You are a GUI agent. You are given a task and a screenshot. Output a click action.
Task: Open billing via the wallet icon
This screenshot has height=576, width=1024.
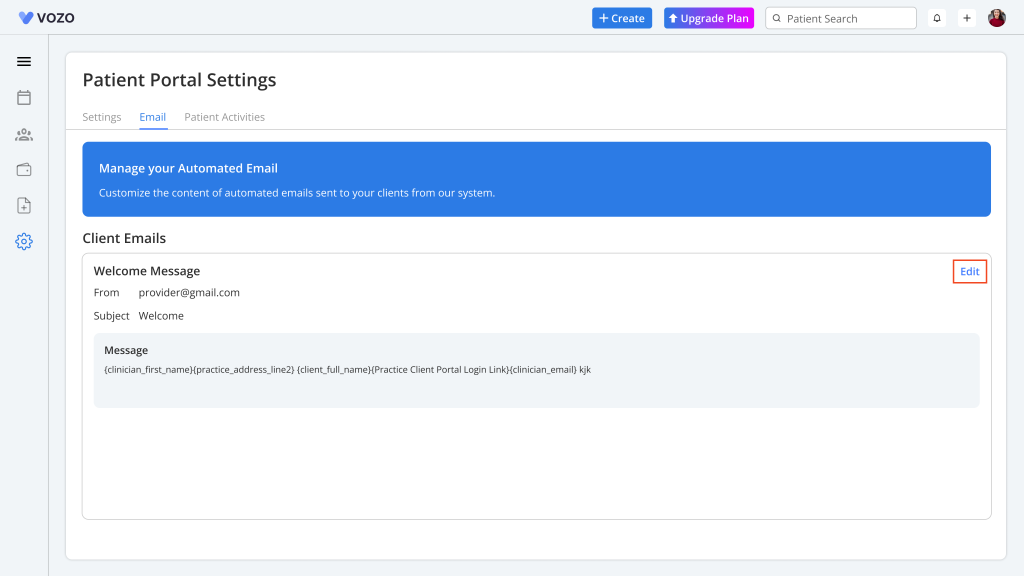coord(24,170)
